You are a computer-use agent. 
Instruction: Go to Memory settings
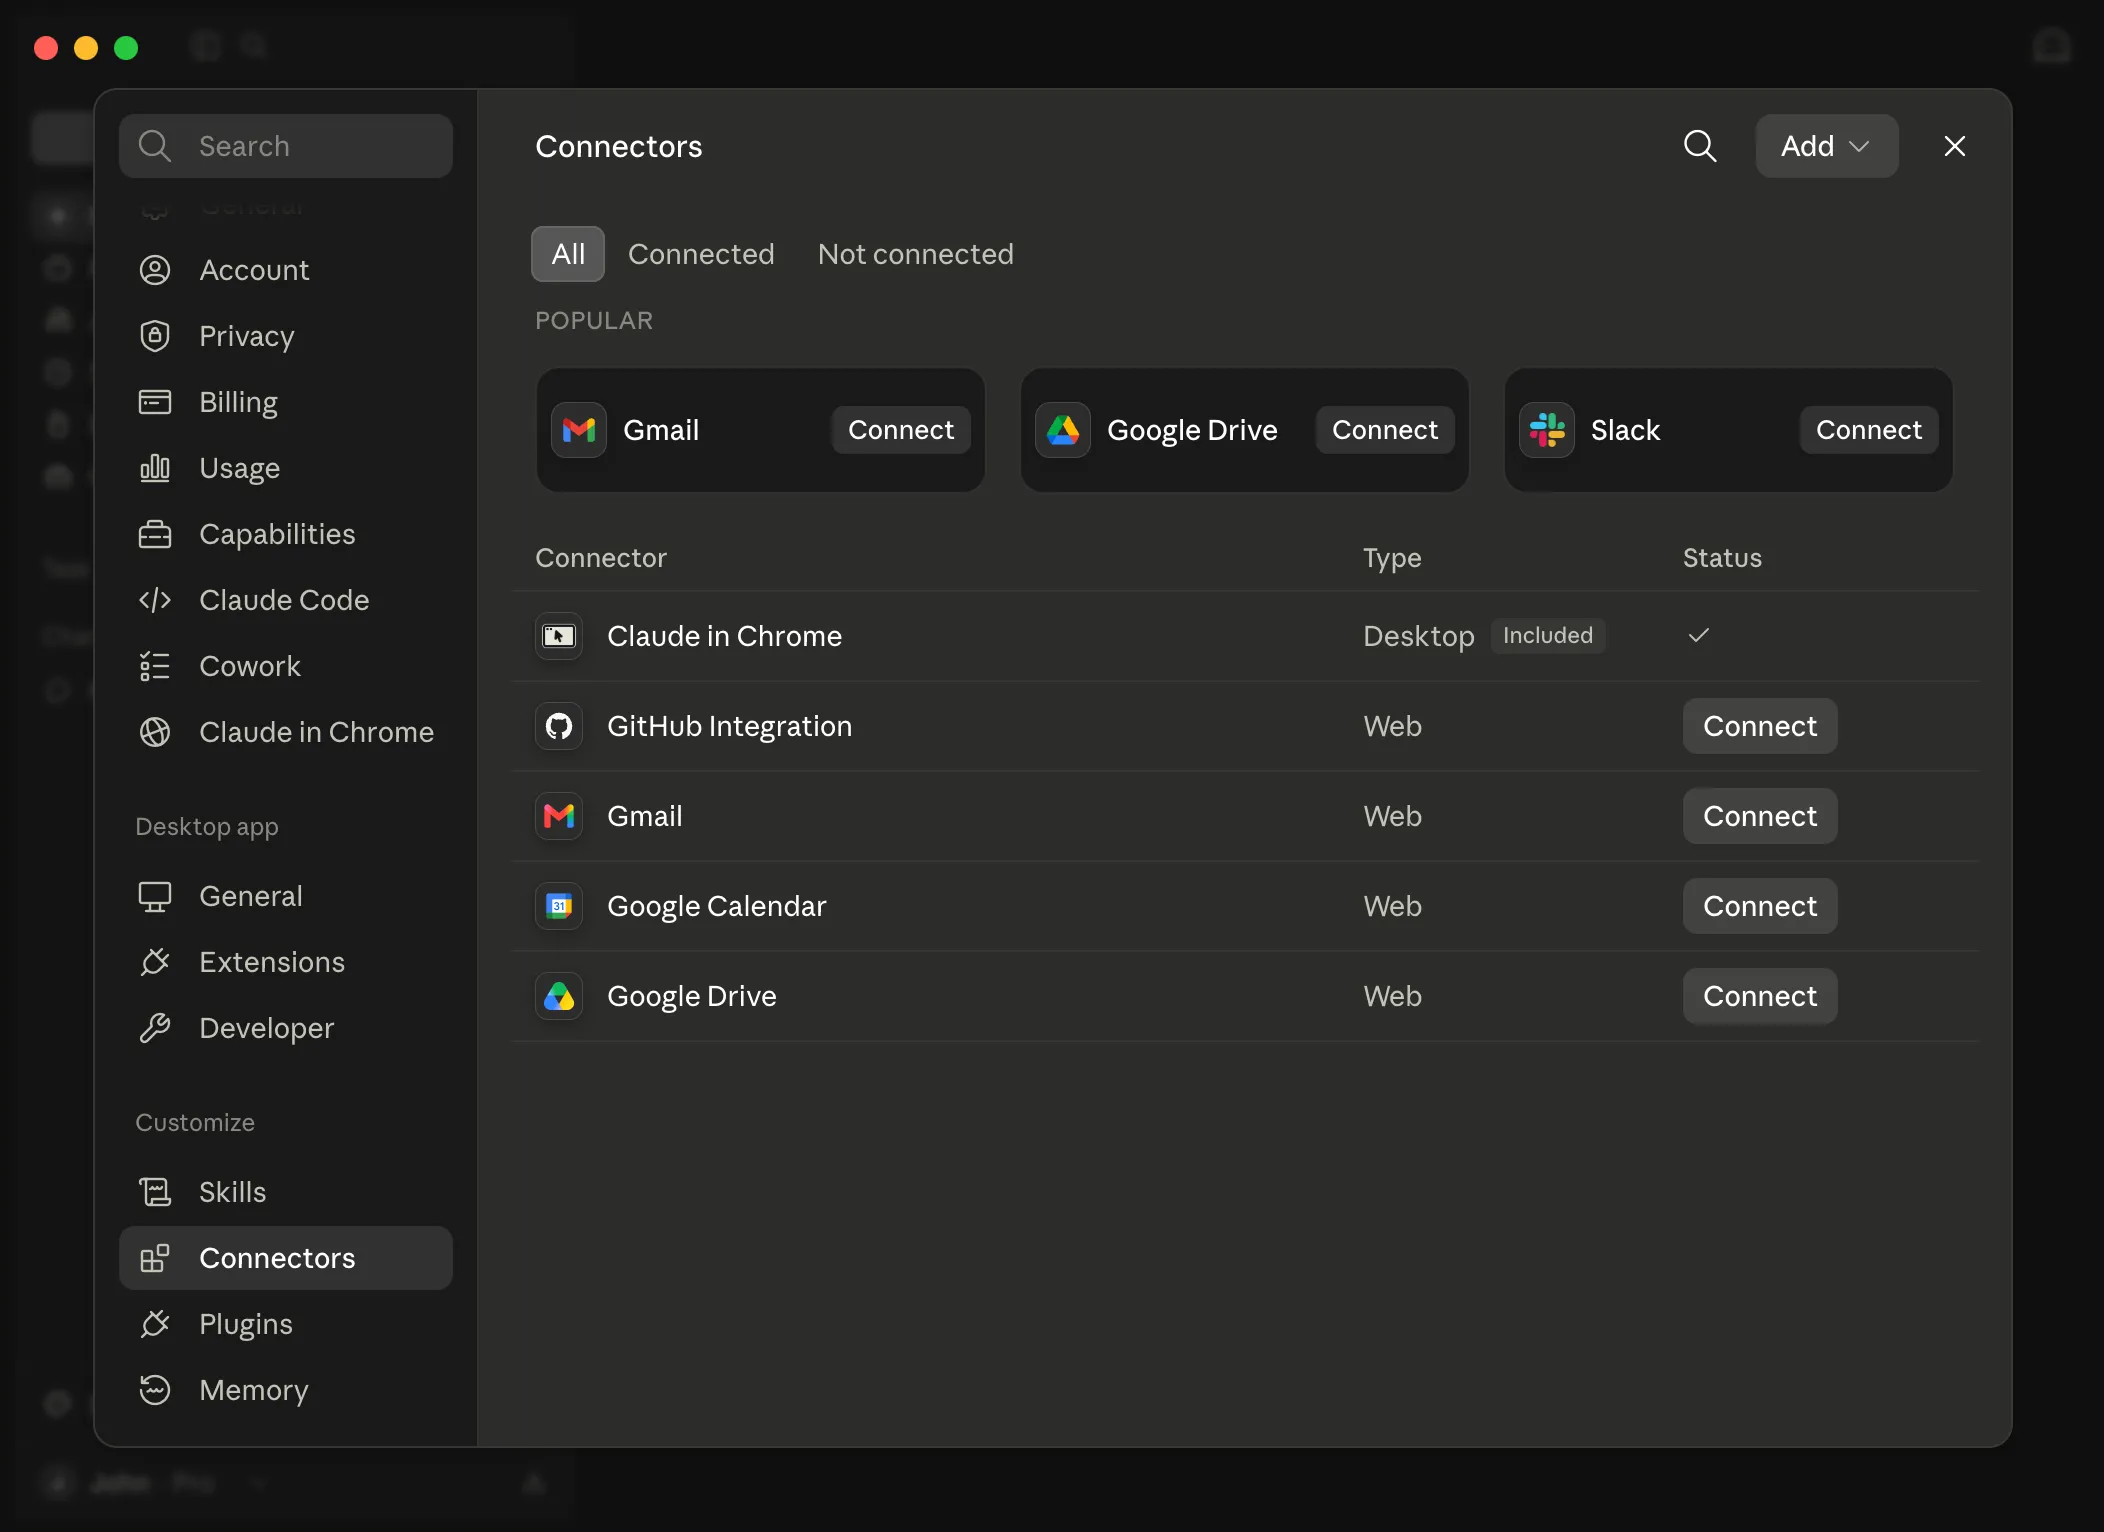pos(286,1390)
